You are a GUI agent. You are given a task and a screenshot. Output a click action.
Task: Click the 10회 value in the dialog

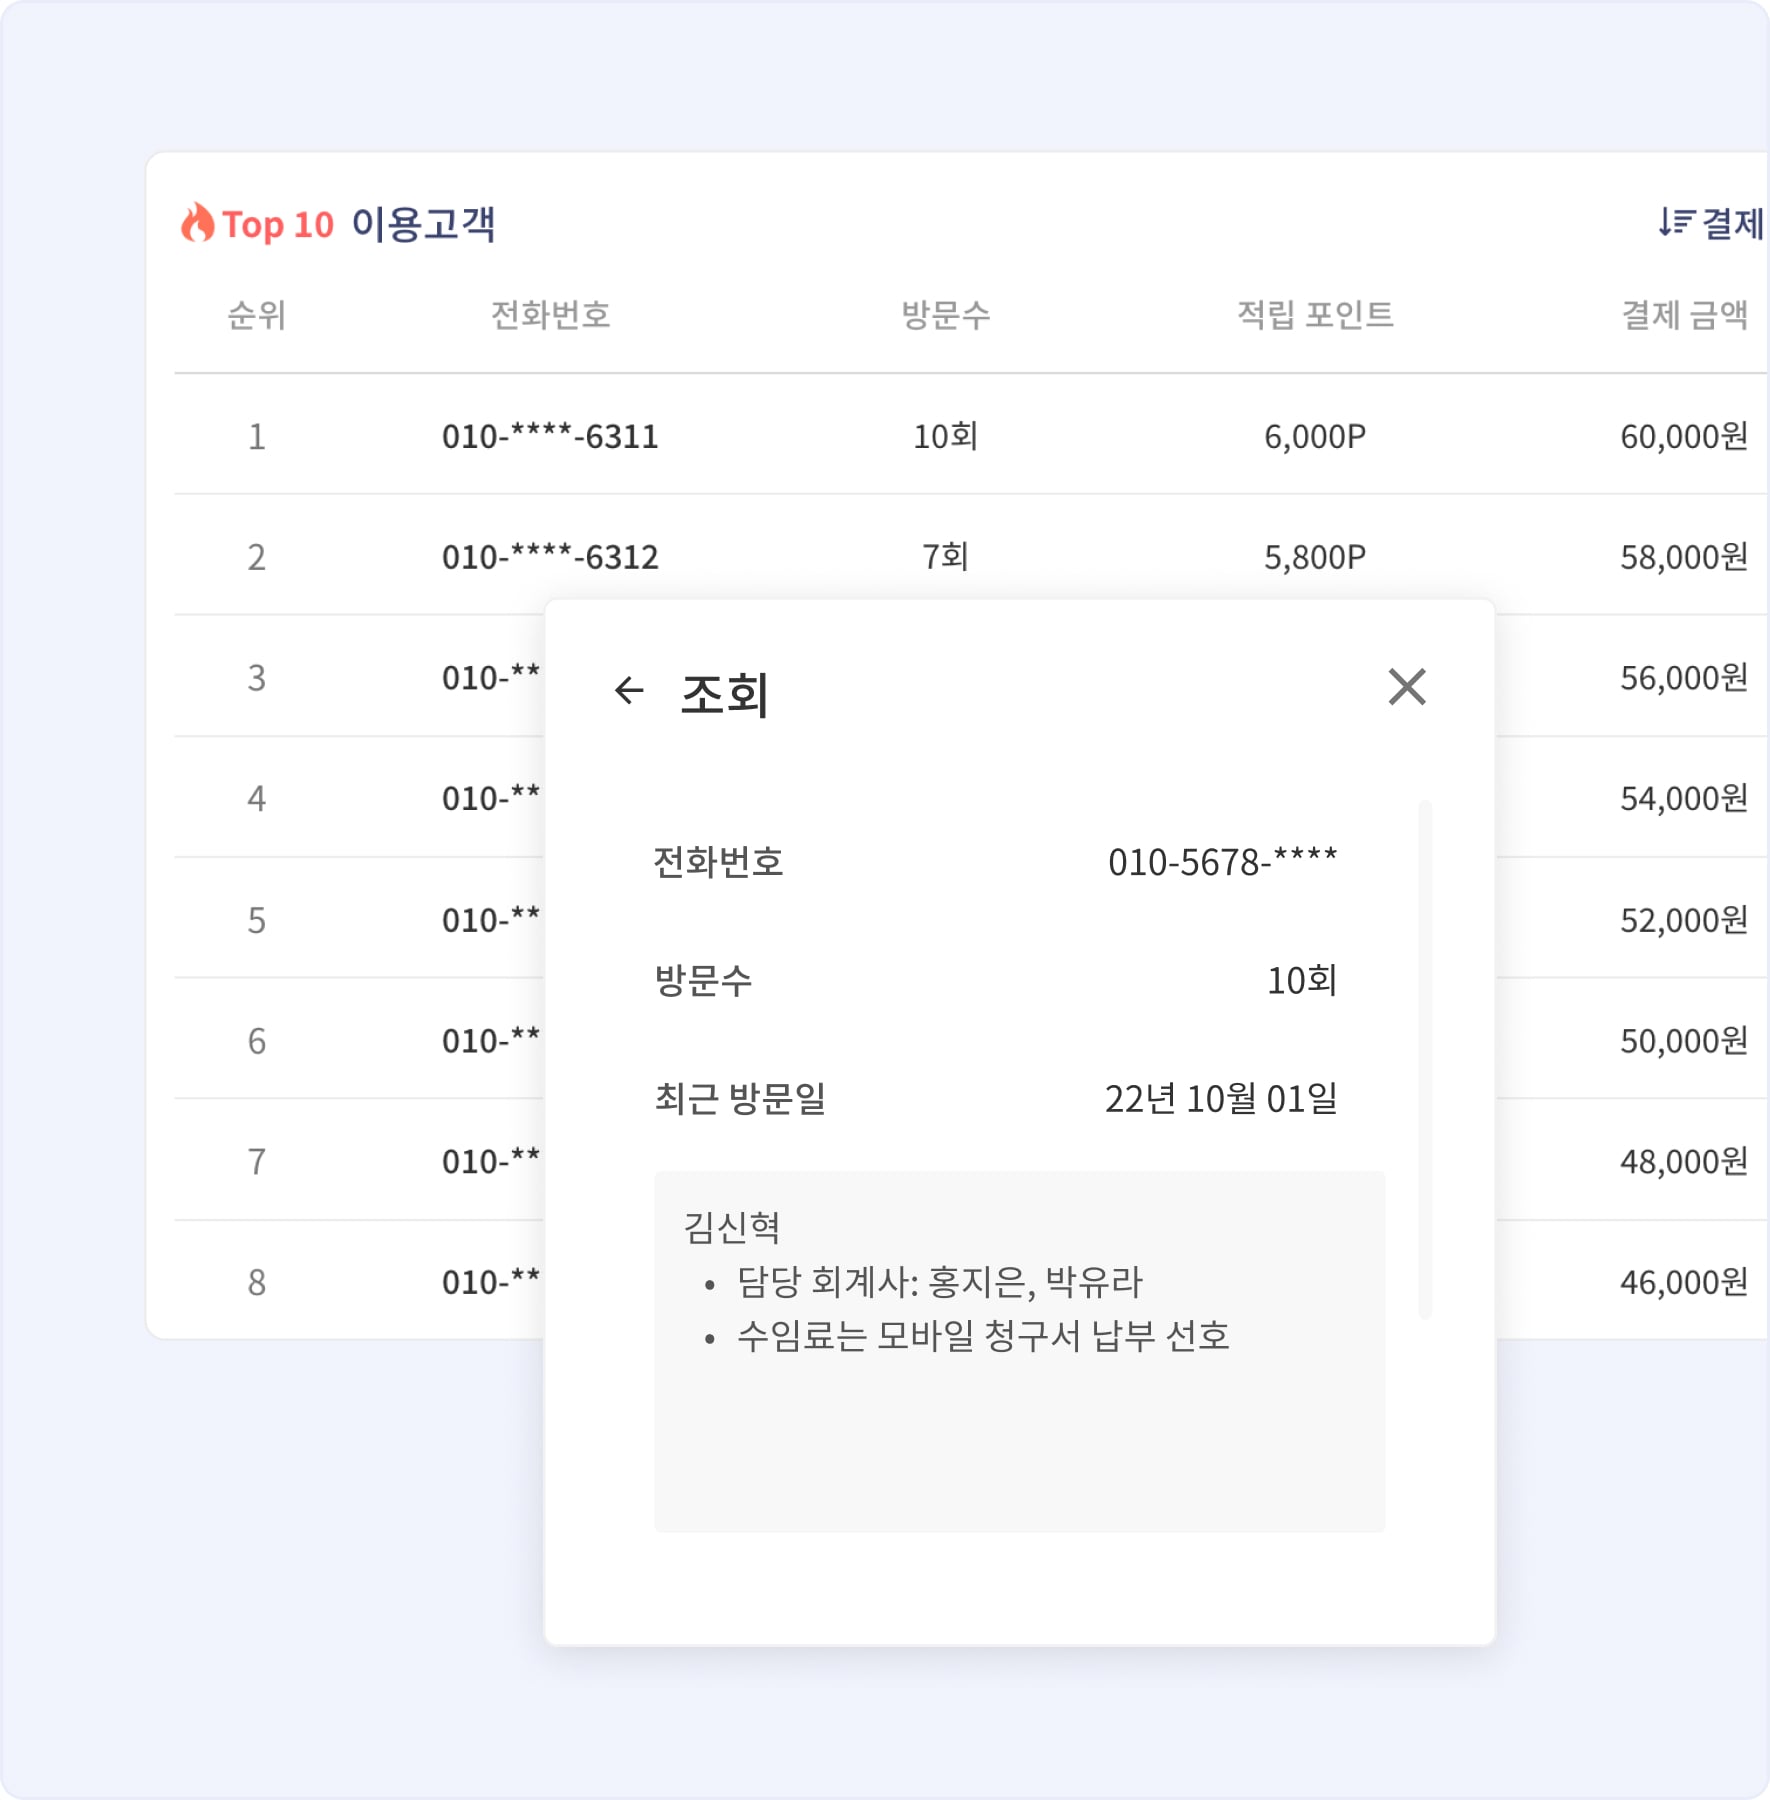click(x=1302, y=980)
